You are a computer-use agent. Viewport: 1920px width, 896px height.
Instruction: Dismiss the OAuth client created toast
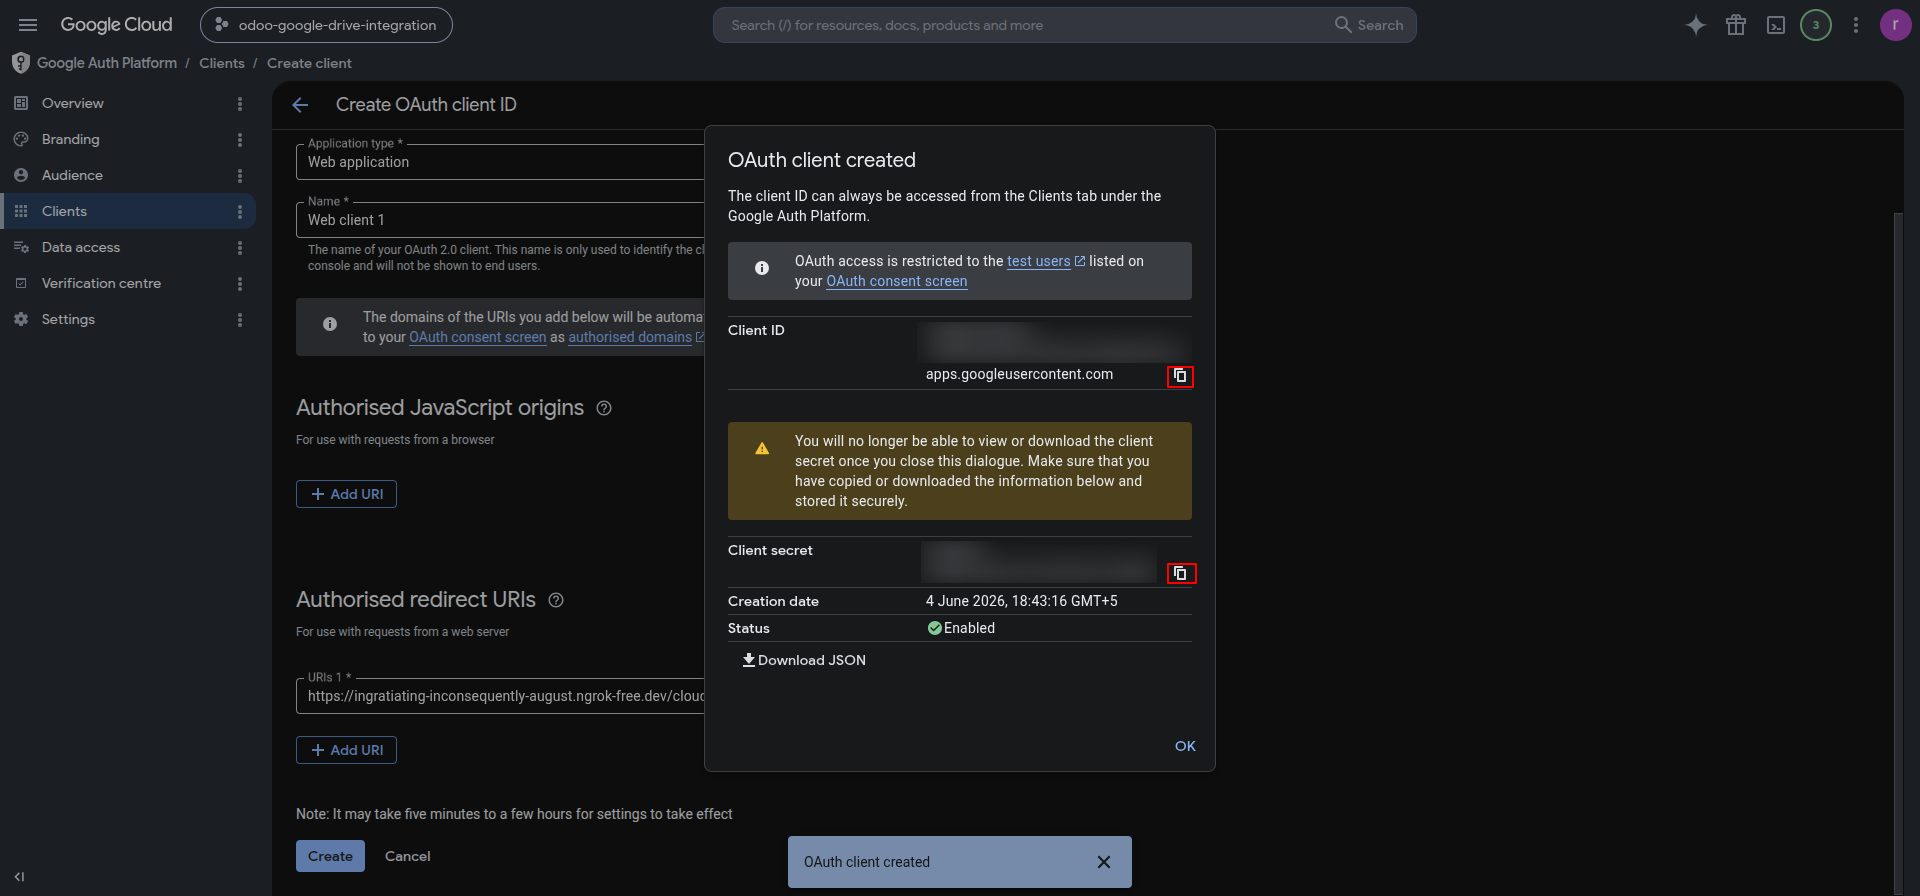coord(1104,862)
